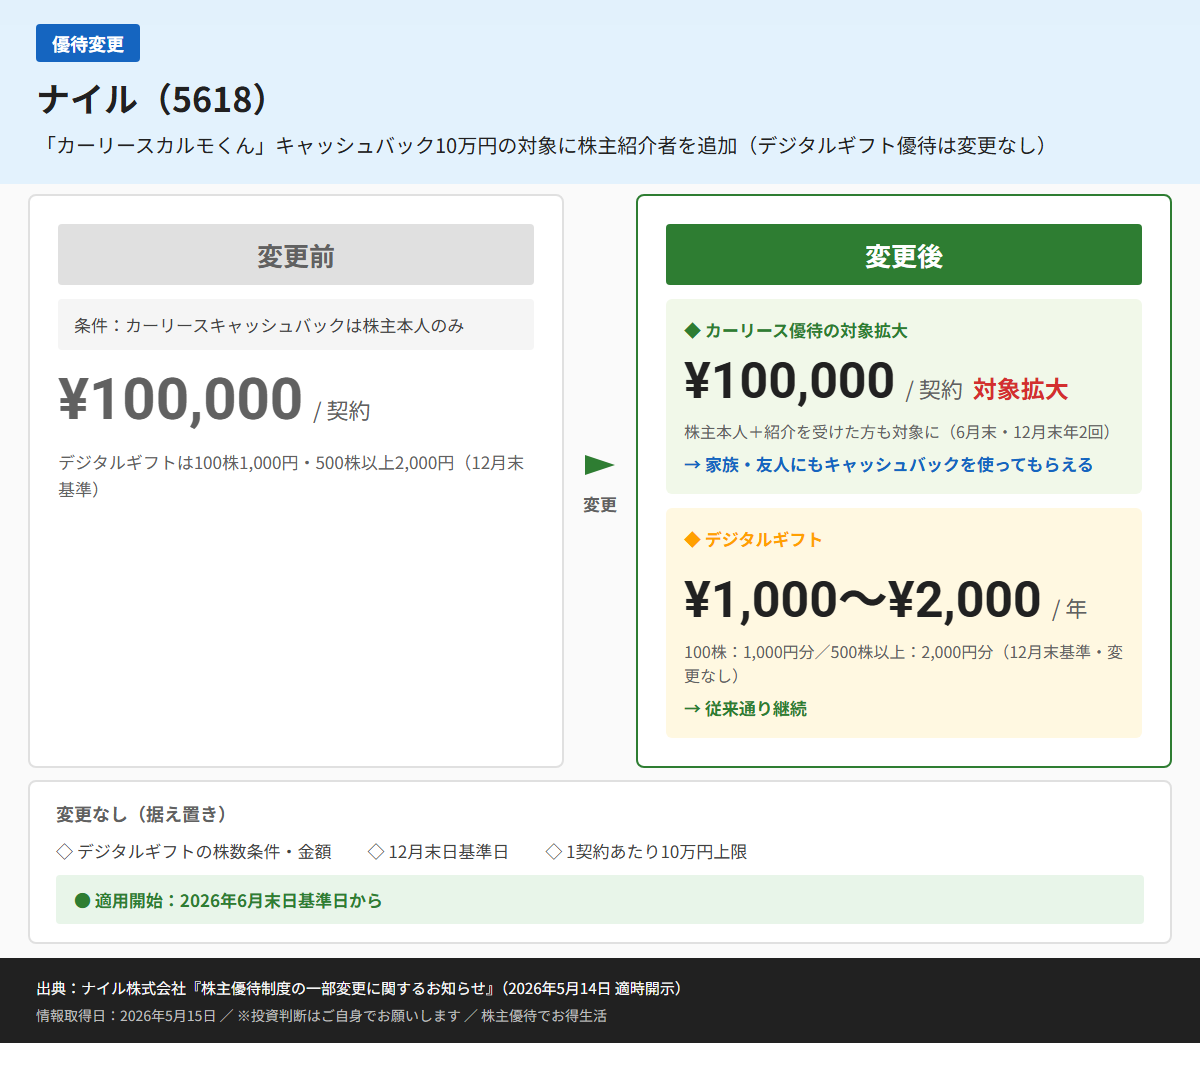Click the diamond before 12月末日基準日
The height and width of the screenshot is (1067, 1200).
(376, 852)
